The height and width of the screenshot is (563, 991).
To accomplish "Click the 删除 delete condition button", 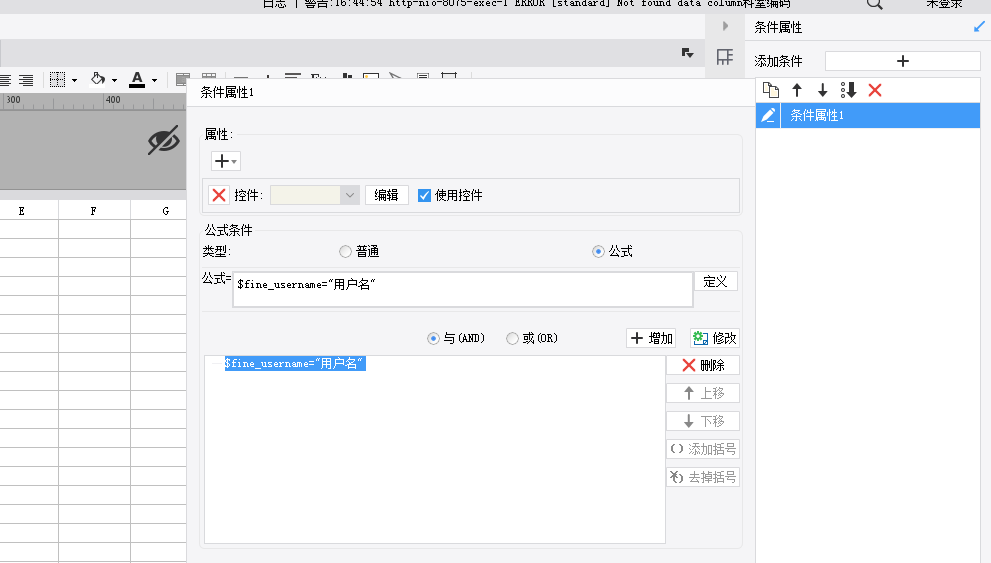I will click(703, 365).
